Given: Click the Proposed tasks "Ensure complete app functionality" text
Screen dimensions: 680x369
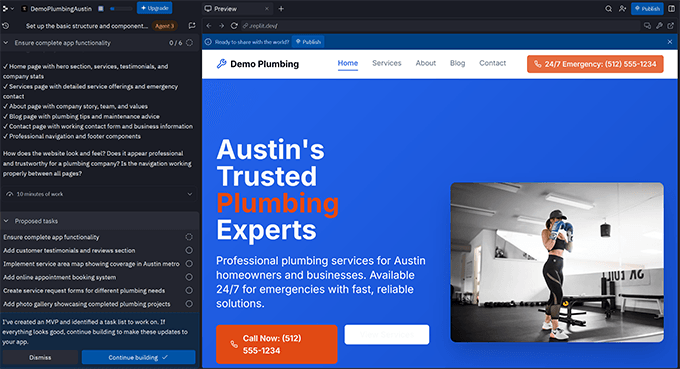Looking at the screenshot, I should (x=51, y=237).
